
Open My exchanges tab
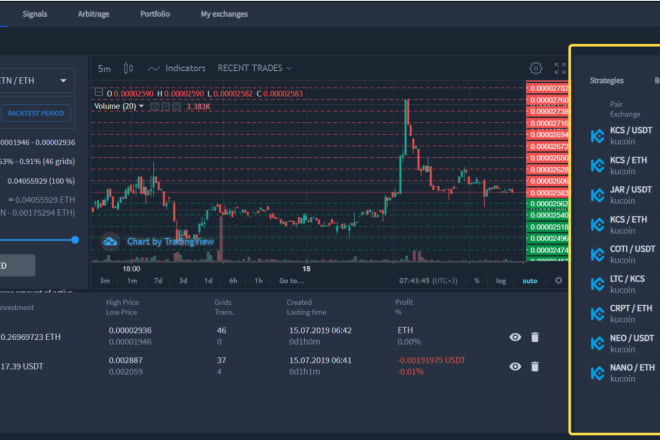[x=224, y=14]
